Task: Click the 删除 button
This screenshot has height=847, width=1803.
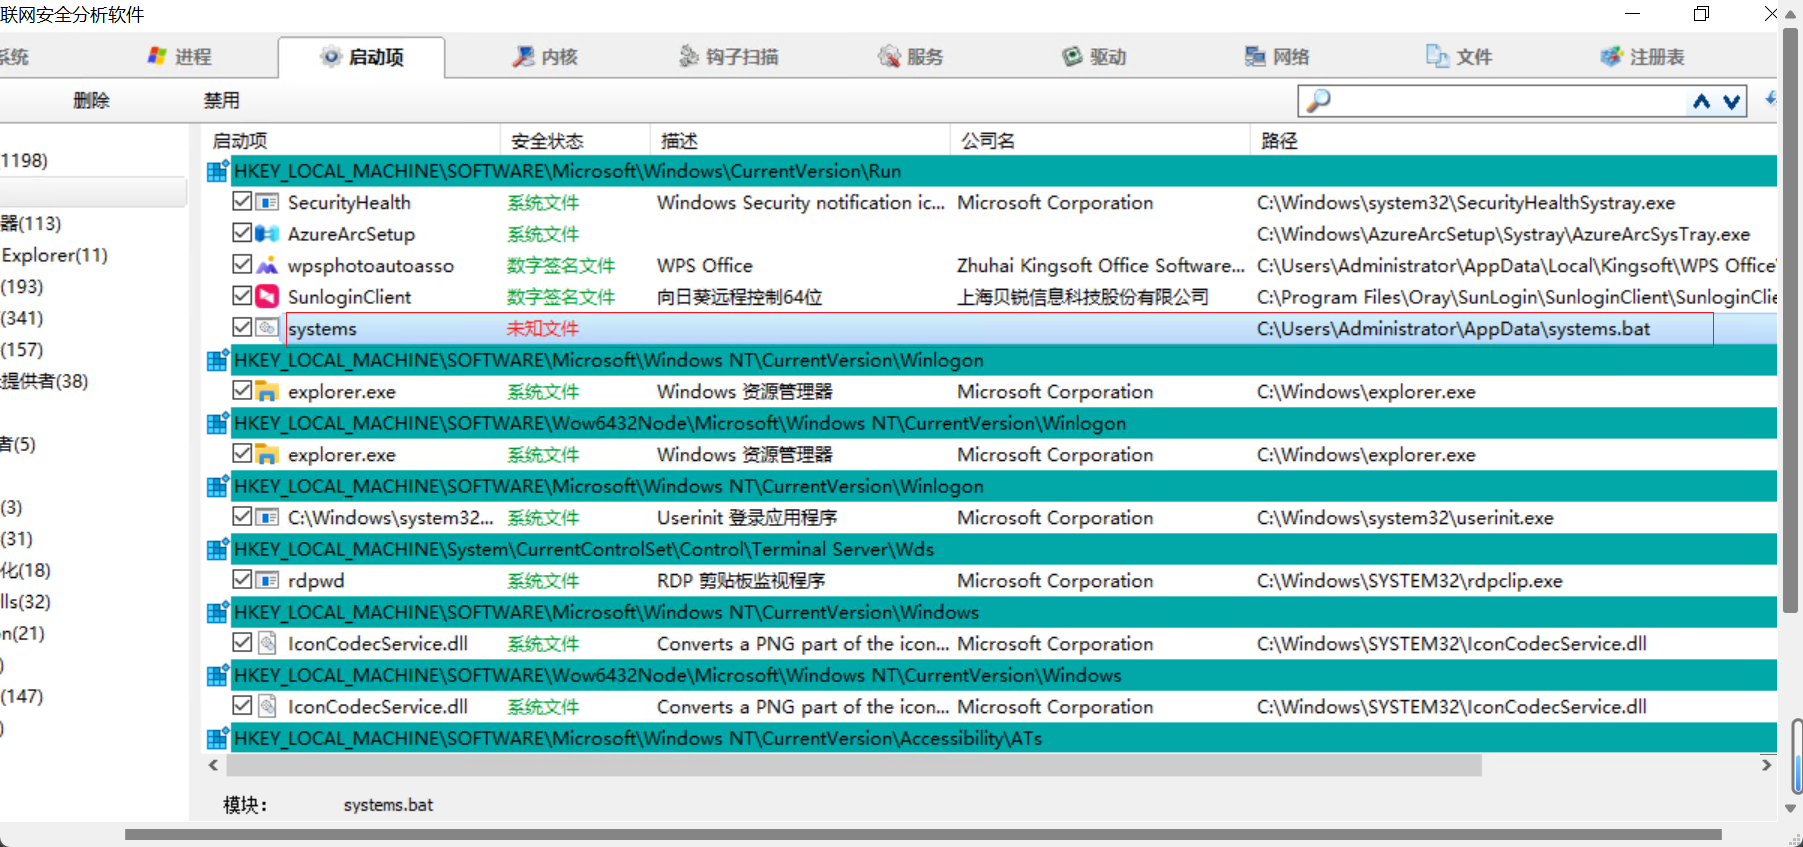Action: click(91, 100)
